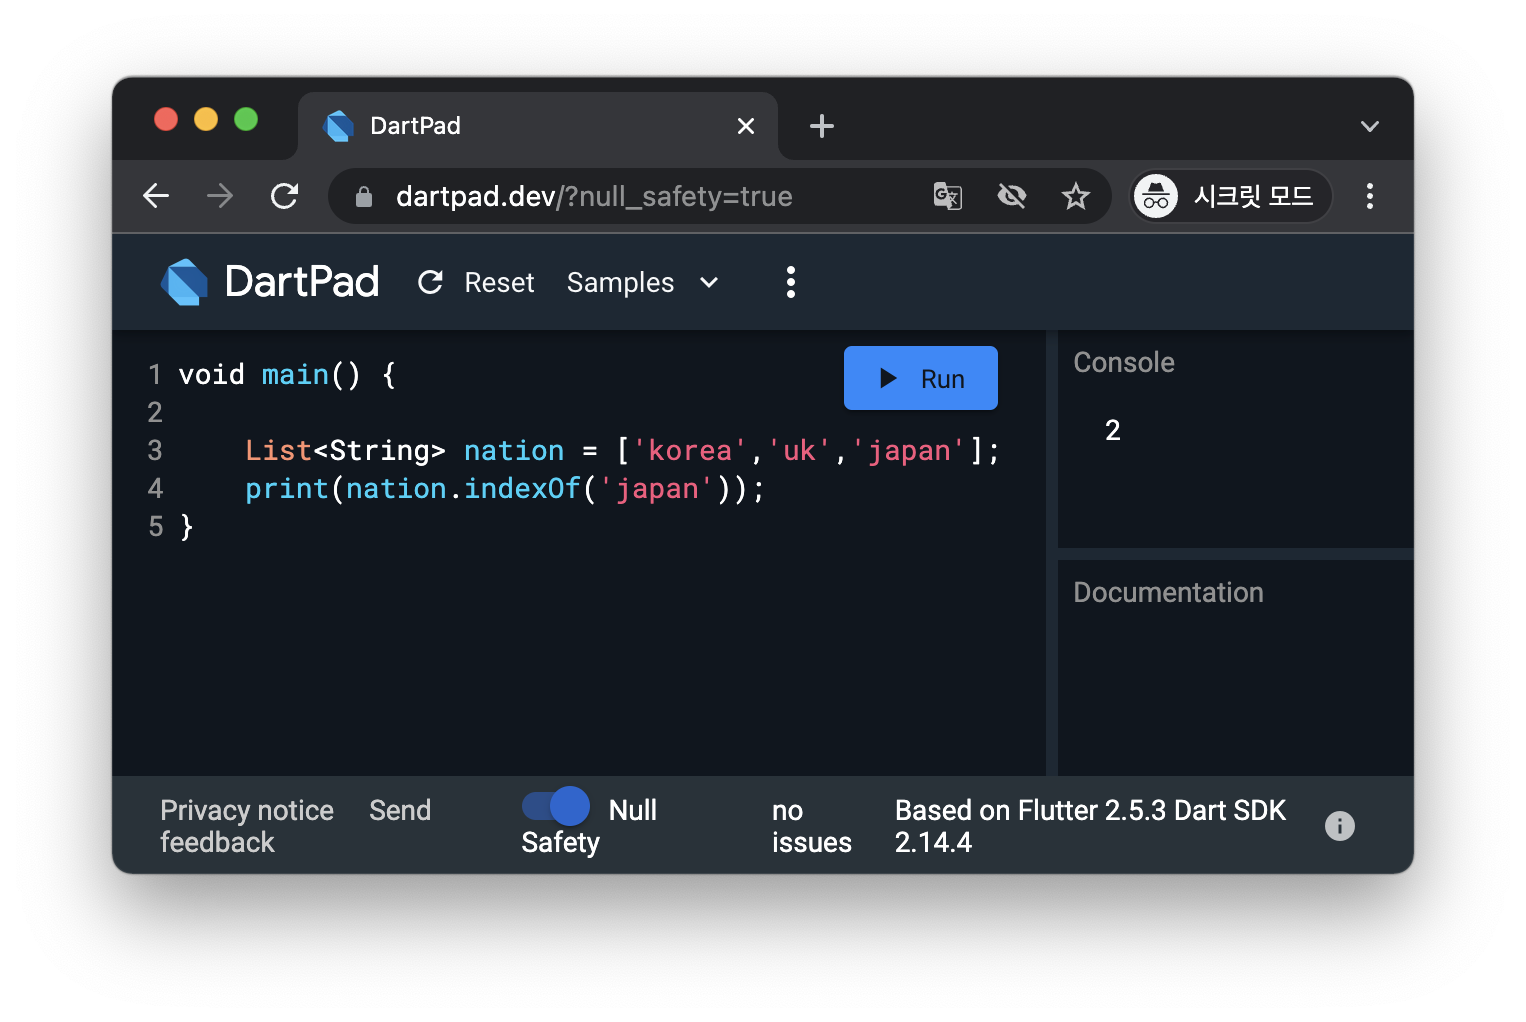Click the Reset button

[476, 283]
